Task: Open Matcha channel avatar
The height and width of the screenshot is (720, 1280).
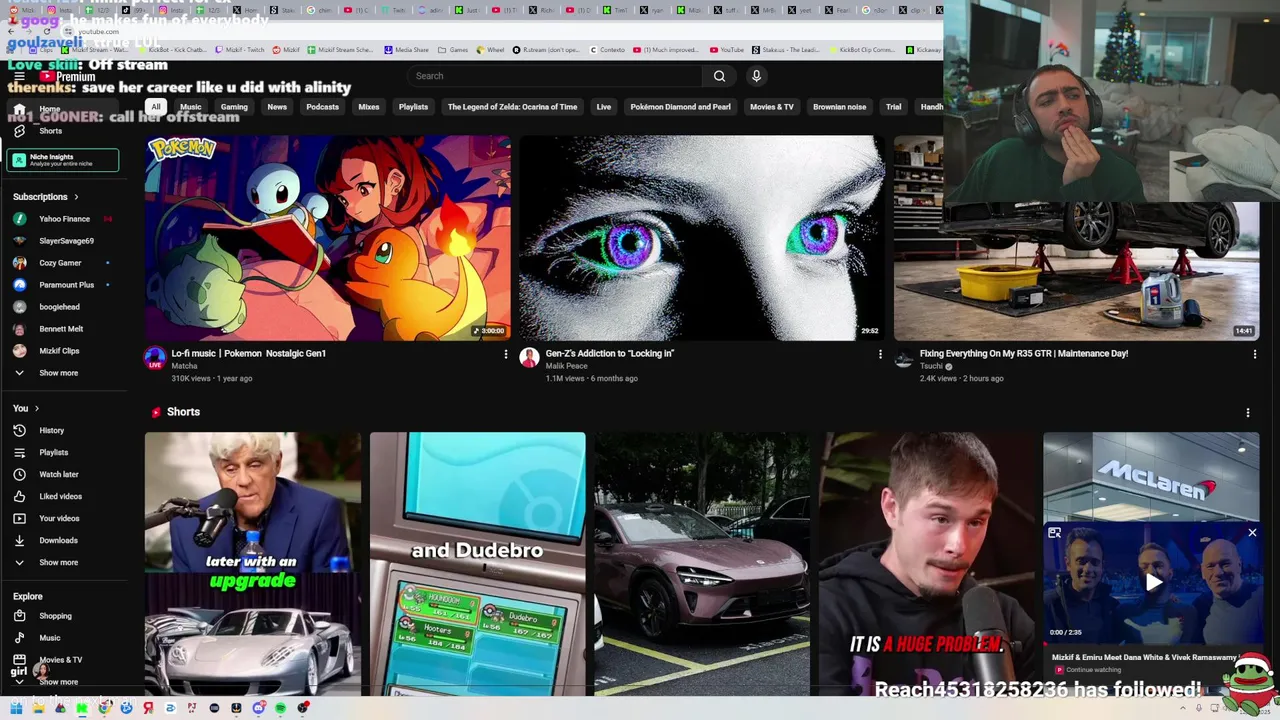Action: click(x=155, y=358)
